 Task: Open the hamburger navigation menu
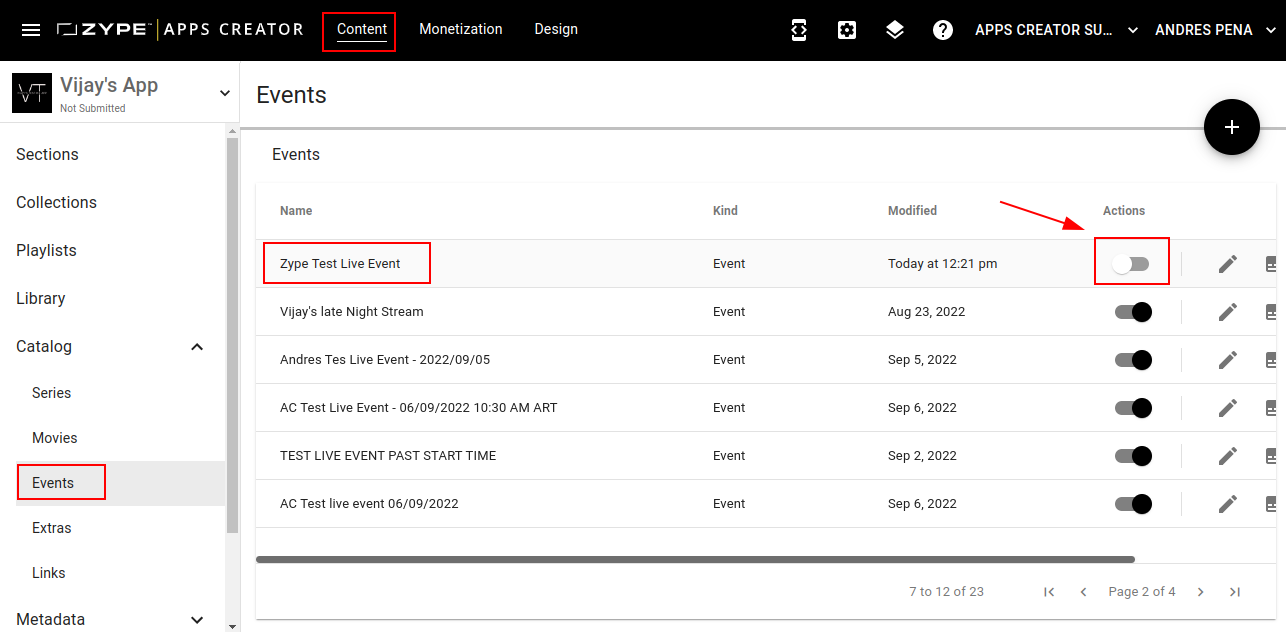point(31,30)
